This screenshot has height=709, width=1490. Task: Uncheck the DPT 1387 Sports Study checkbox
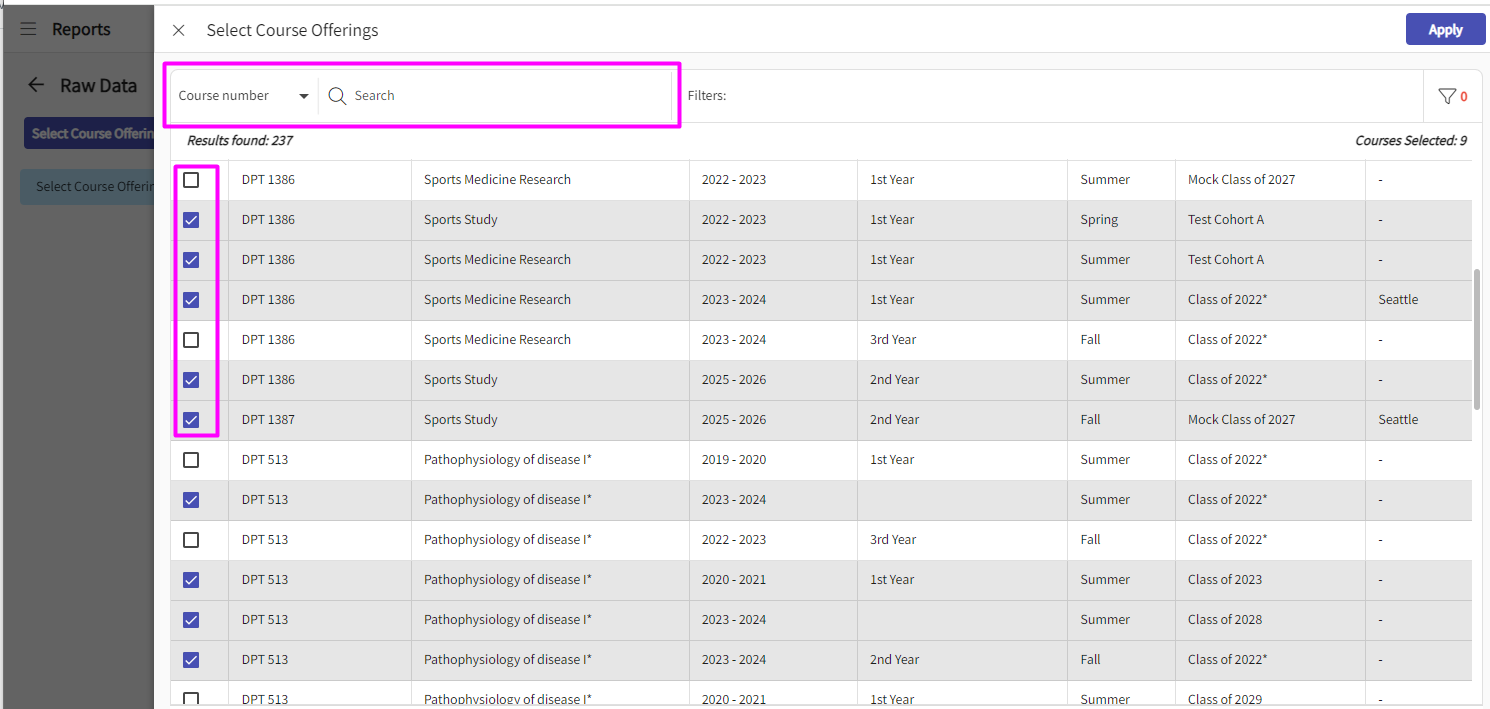[x=191, y=420]
